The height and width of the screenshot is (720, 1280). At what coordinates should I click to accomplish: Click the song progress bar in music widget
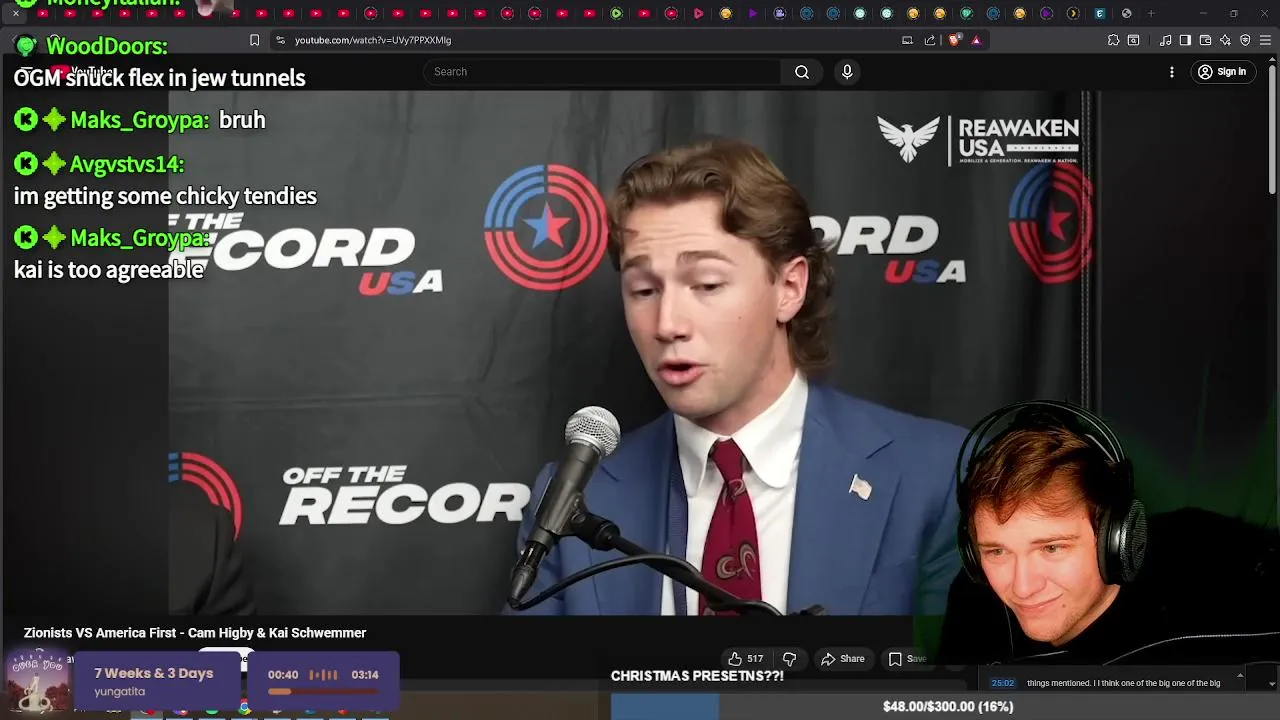pyautogui.click(x=322, y=690)
